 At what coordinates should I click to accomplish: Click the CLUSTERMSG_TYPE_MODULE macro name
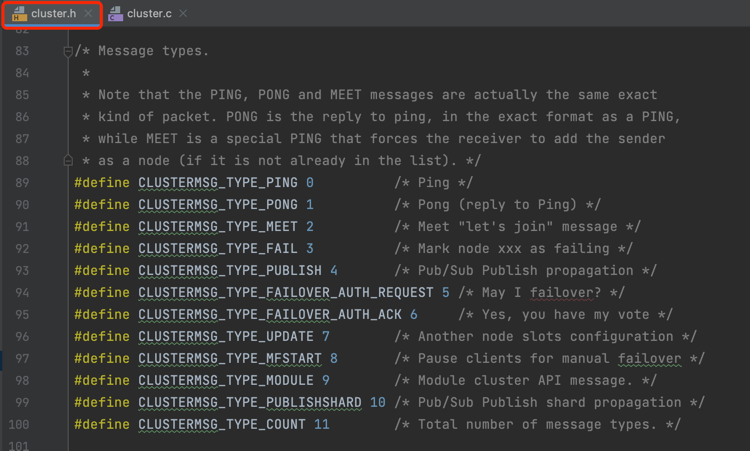pos(226,381)
